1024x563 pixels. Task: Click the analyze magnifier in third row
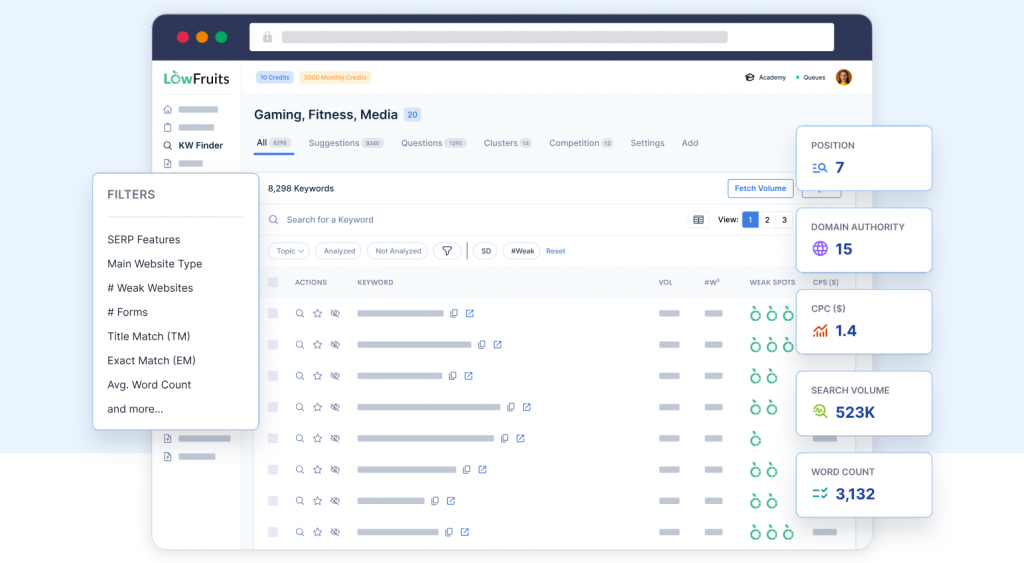300,376
